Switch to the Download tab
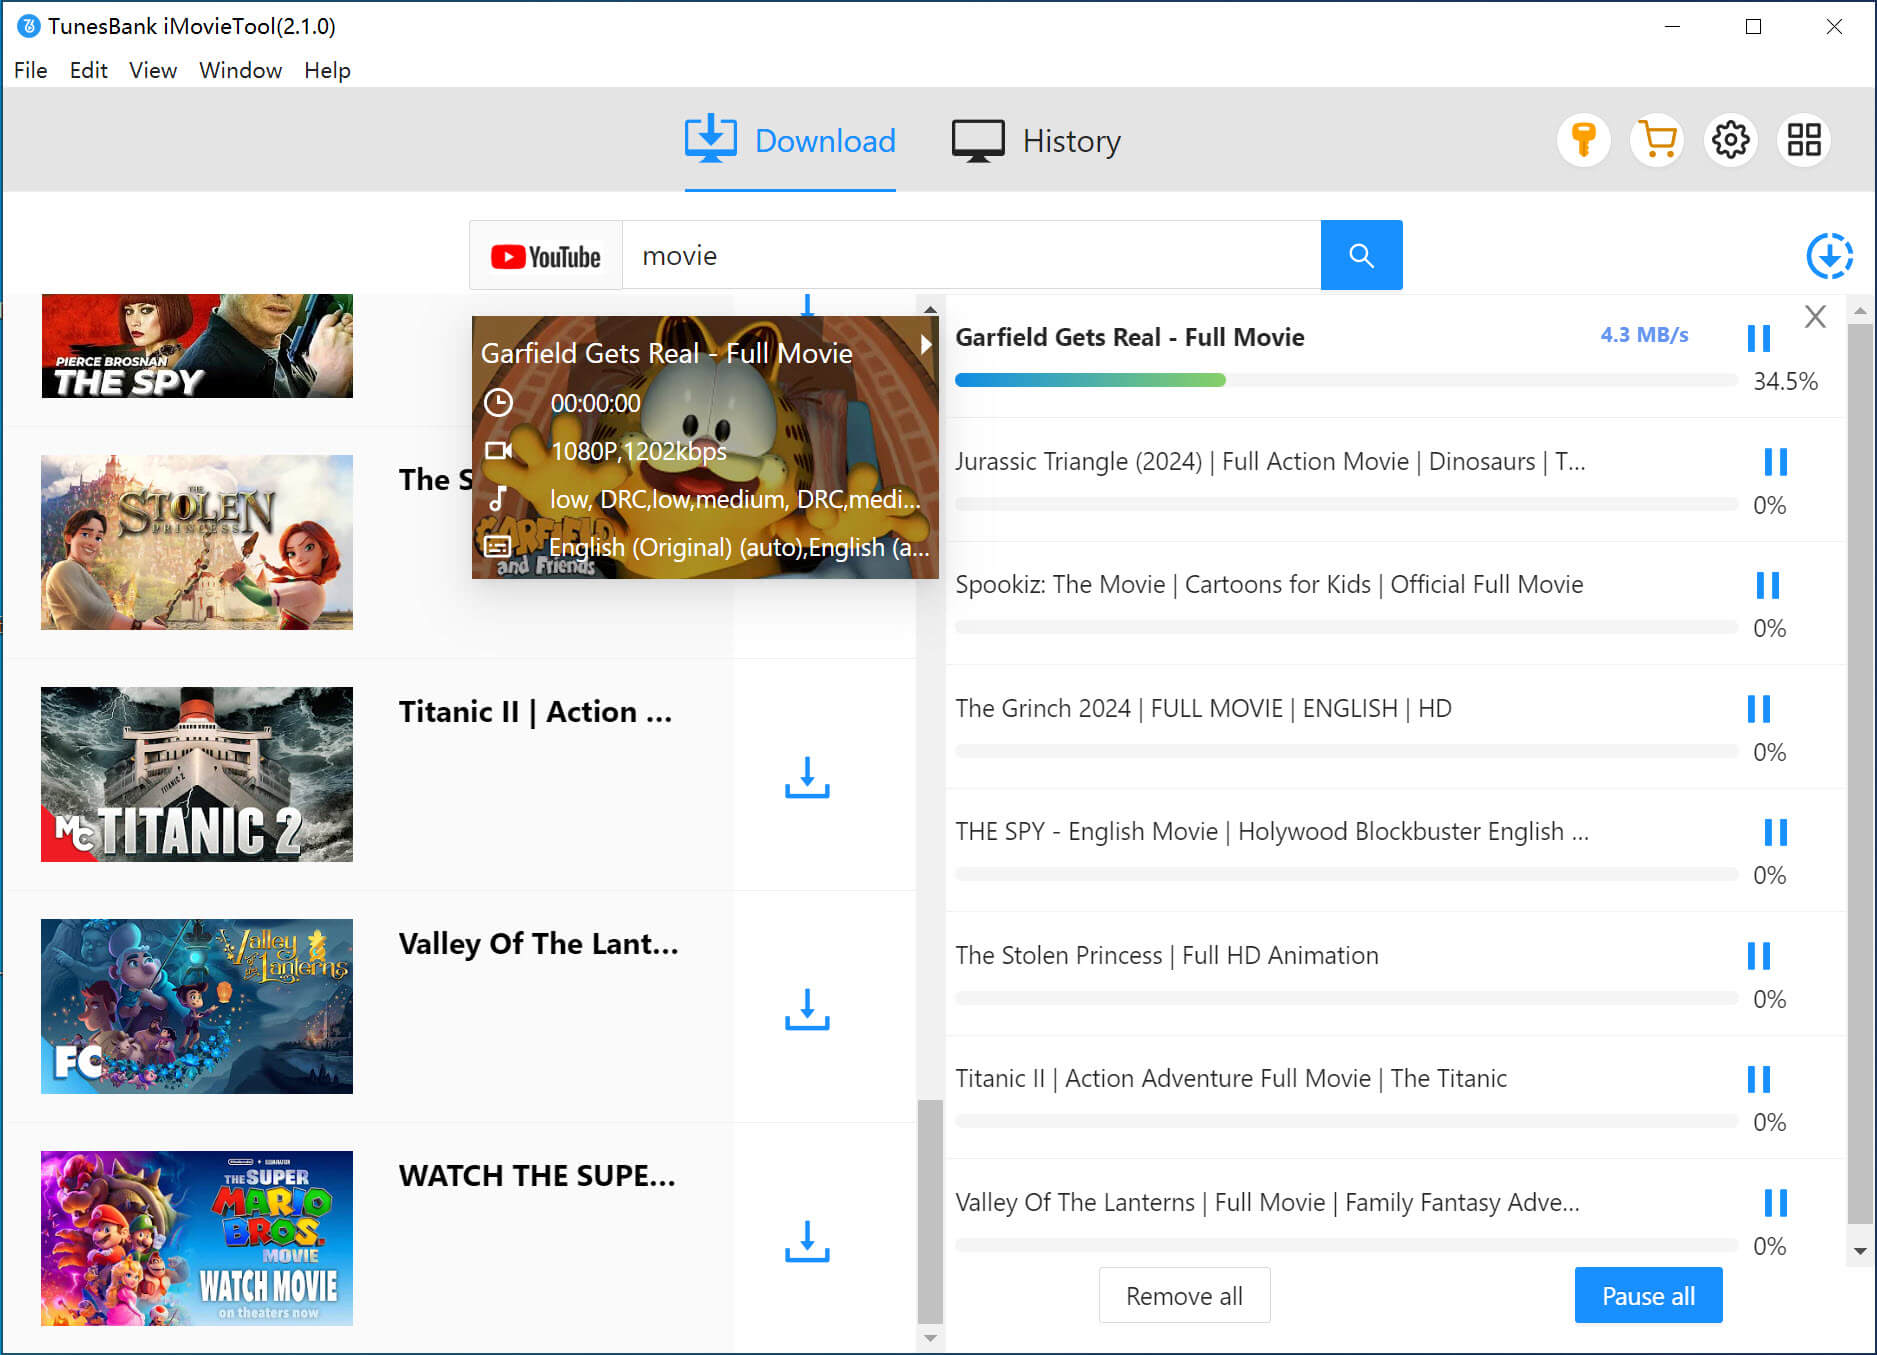Viewport: 1877px width, 1355px height. tap(790, 140)
